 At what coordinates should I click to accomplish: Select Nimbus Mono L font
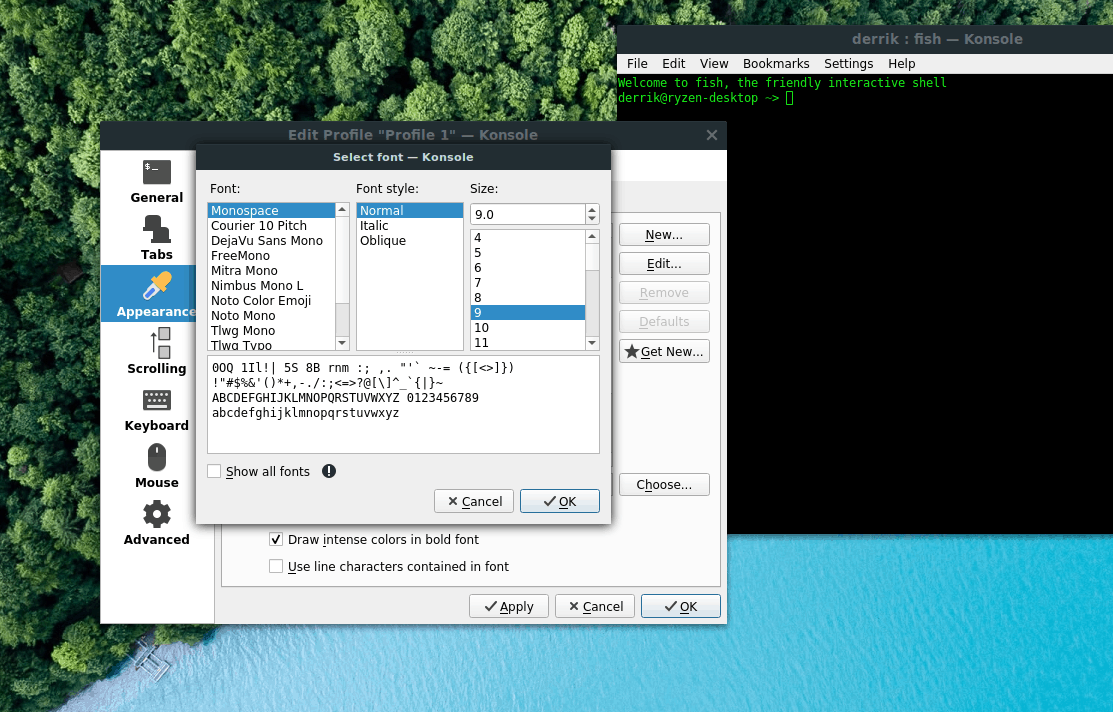click(271, 285)
